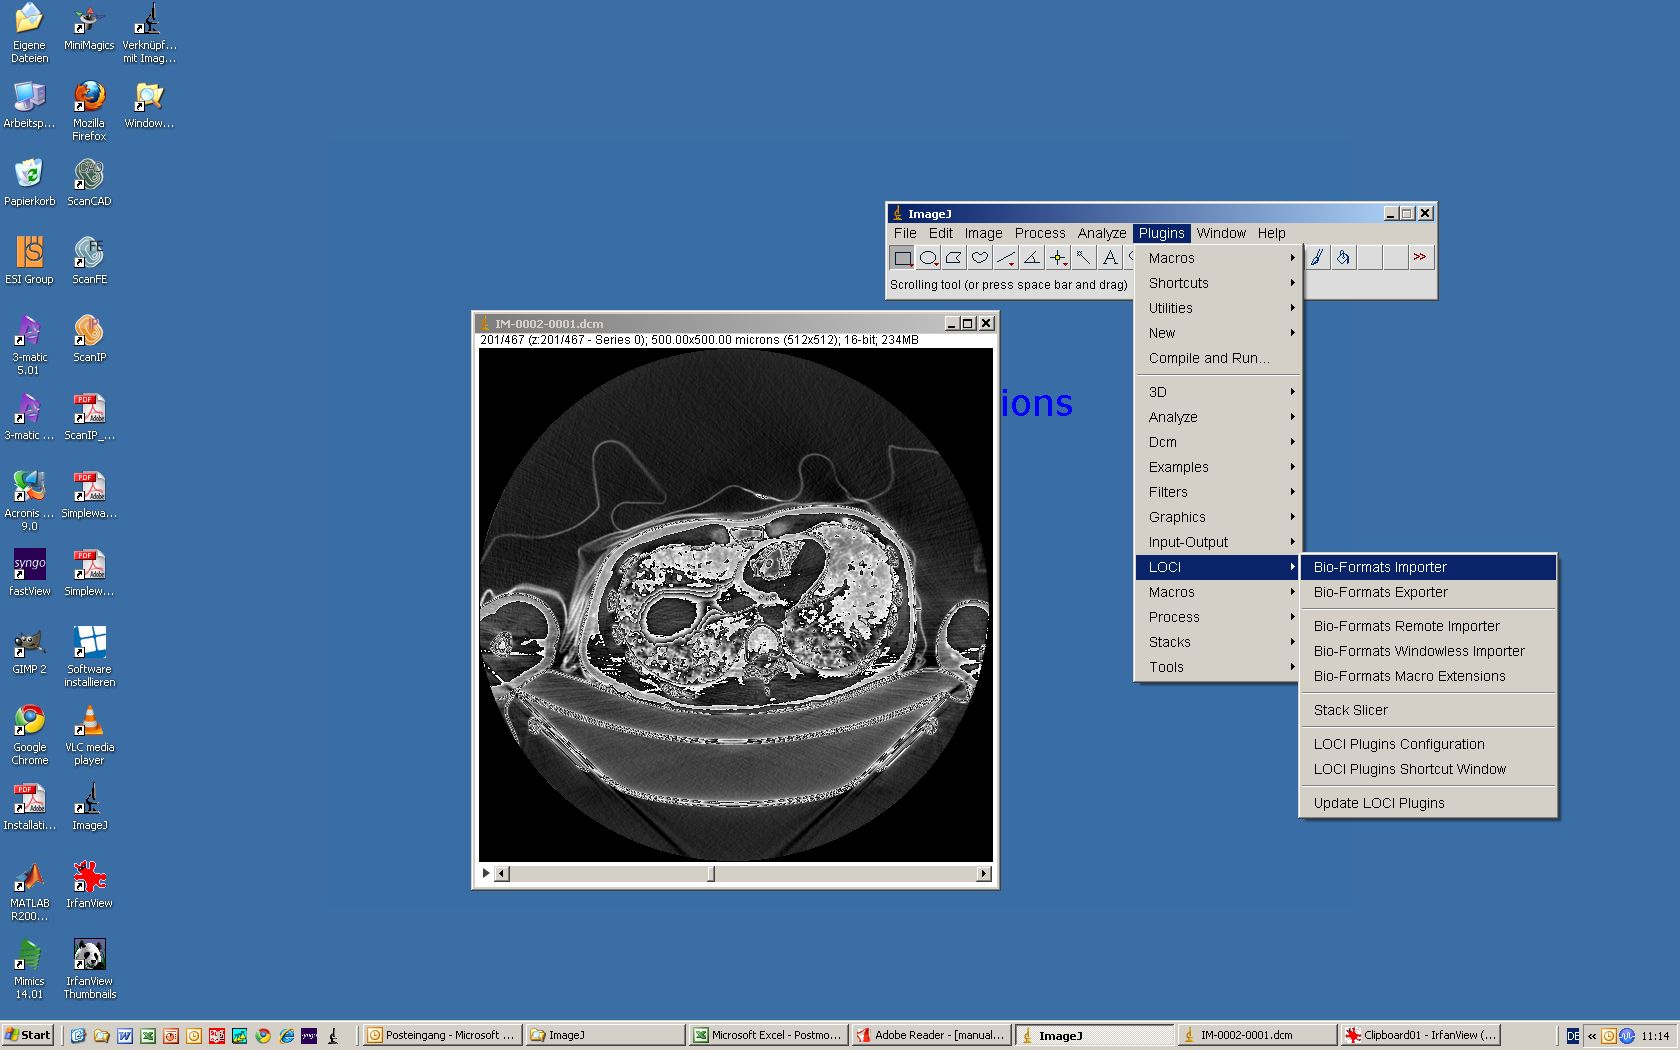This screenshot has height=1050, width=1680.
Task: Open the Windows Start button
Action: click(28, 1035)
